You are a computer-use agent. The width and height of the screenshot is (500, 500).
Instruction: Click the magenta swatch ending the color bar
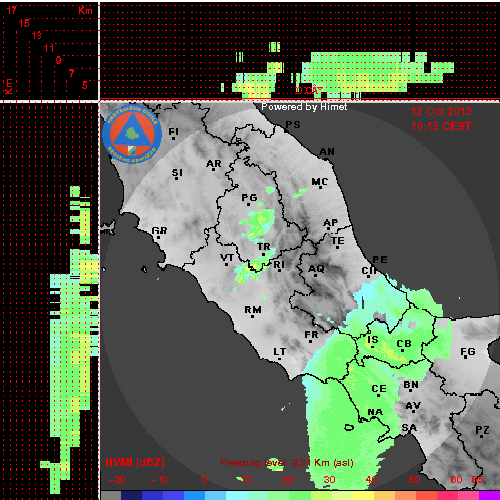[489, 495]
